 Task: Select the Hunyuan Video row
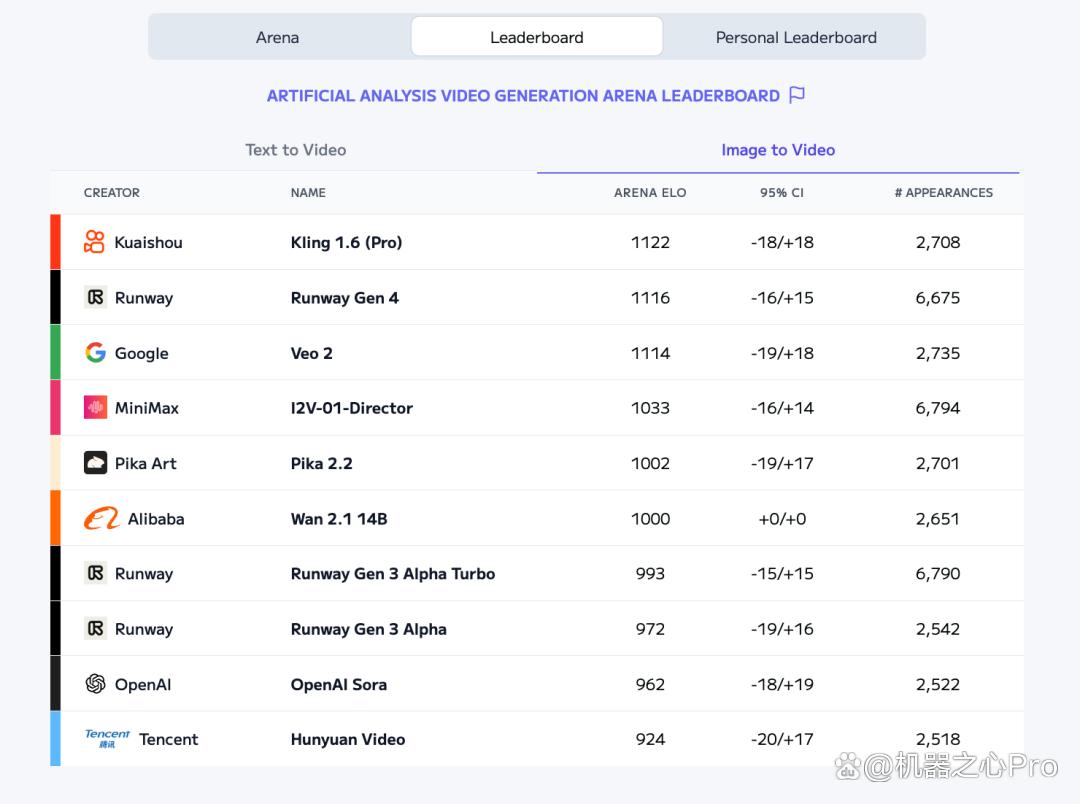pos(537,739)
